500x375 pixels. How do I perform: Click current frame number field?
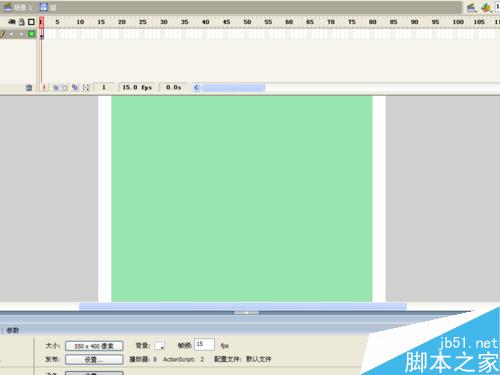click(x=104, y=87)
